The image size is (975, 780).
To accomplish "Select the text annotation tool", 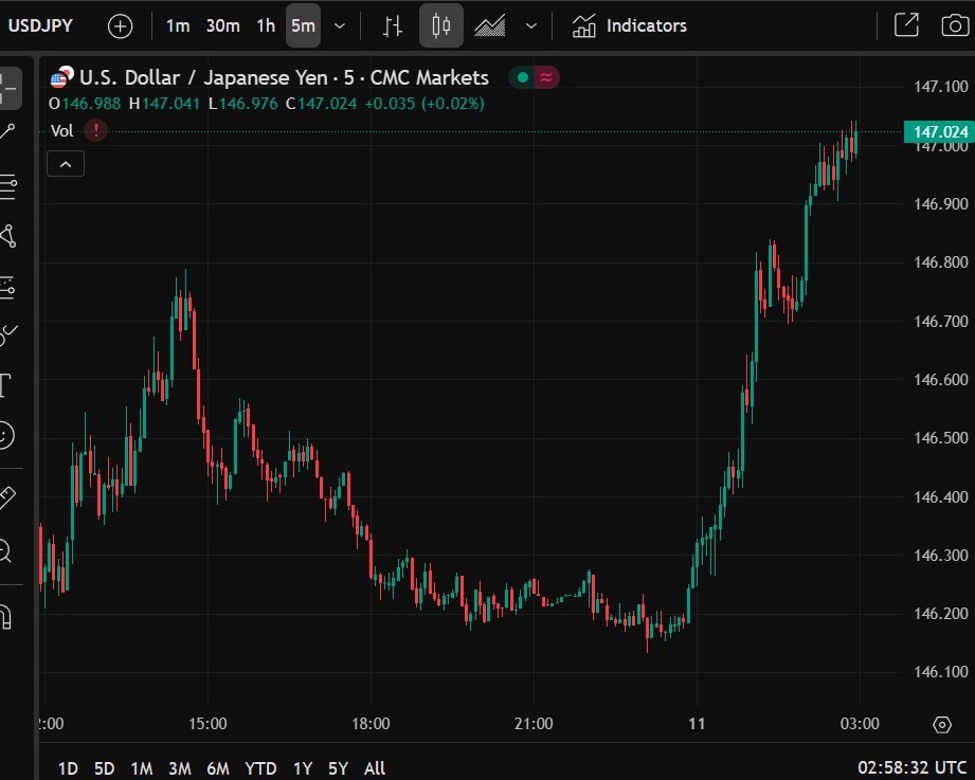I will click(5, 385).
